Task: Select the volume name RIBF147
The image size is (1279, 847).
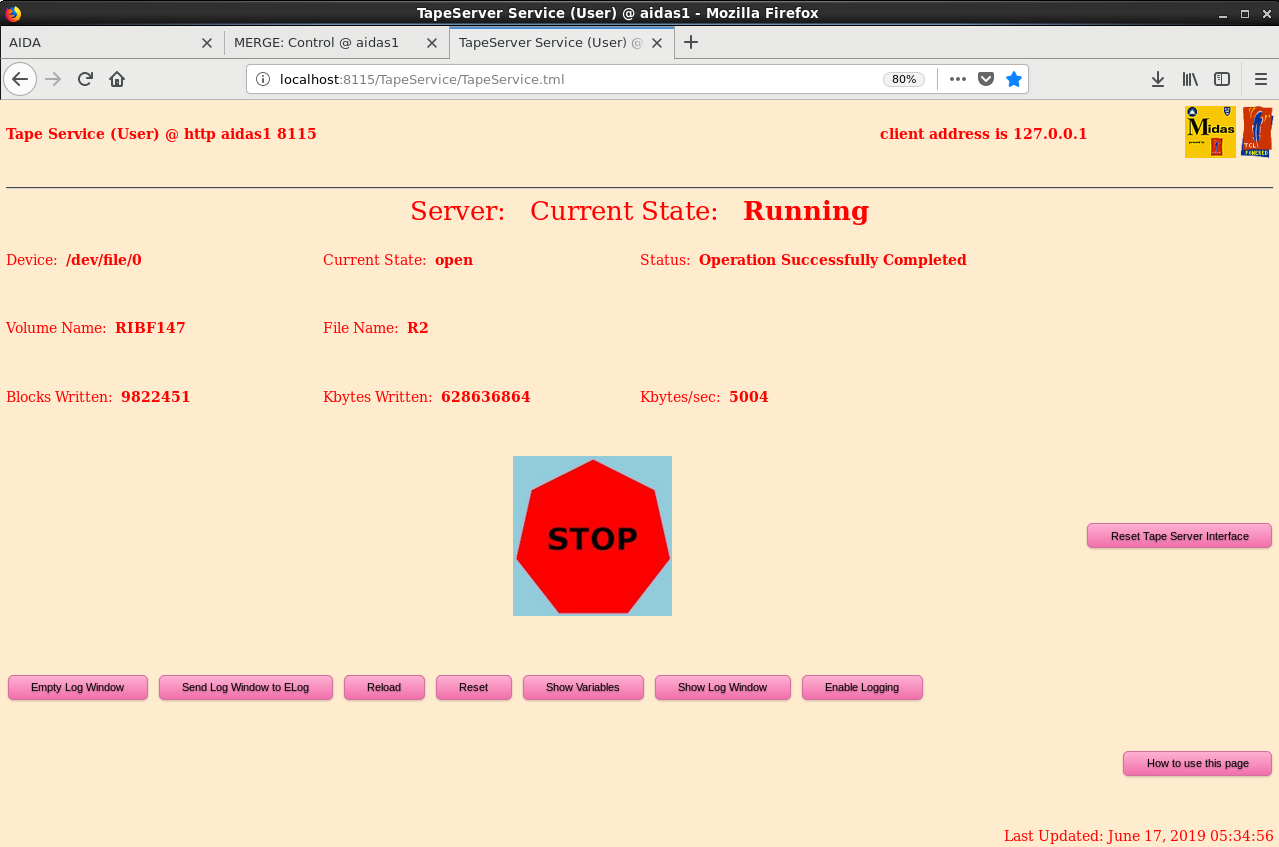Action: (150, 328)
